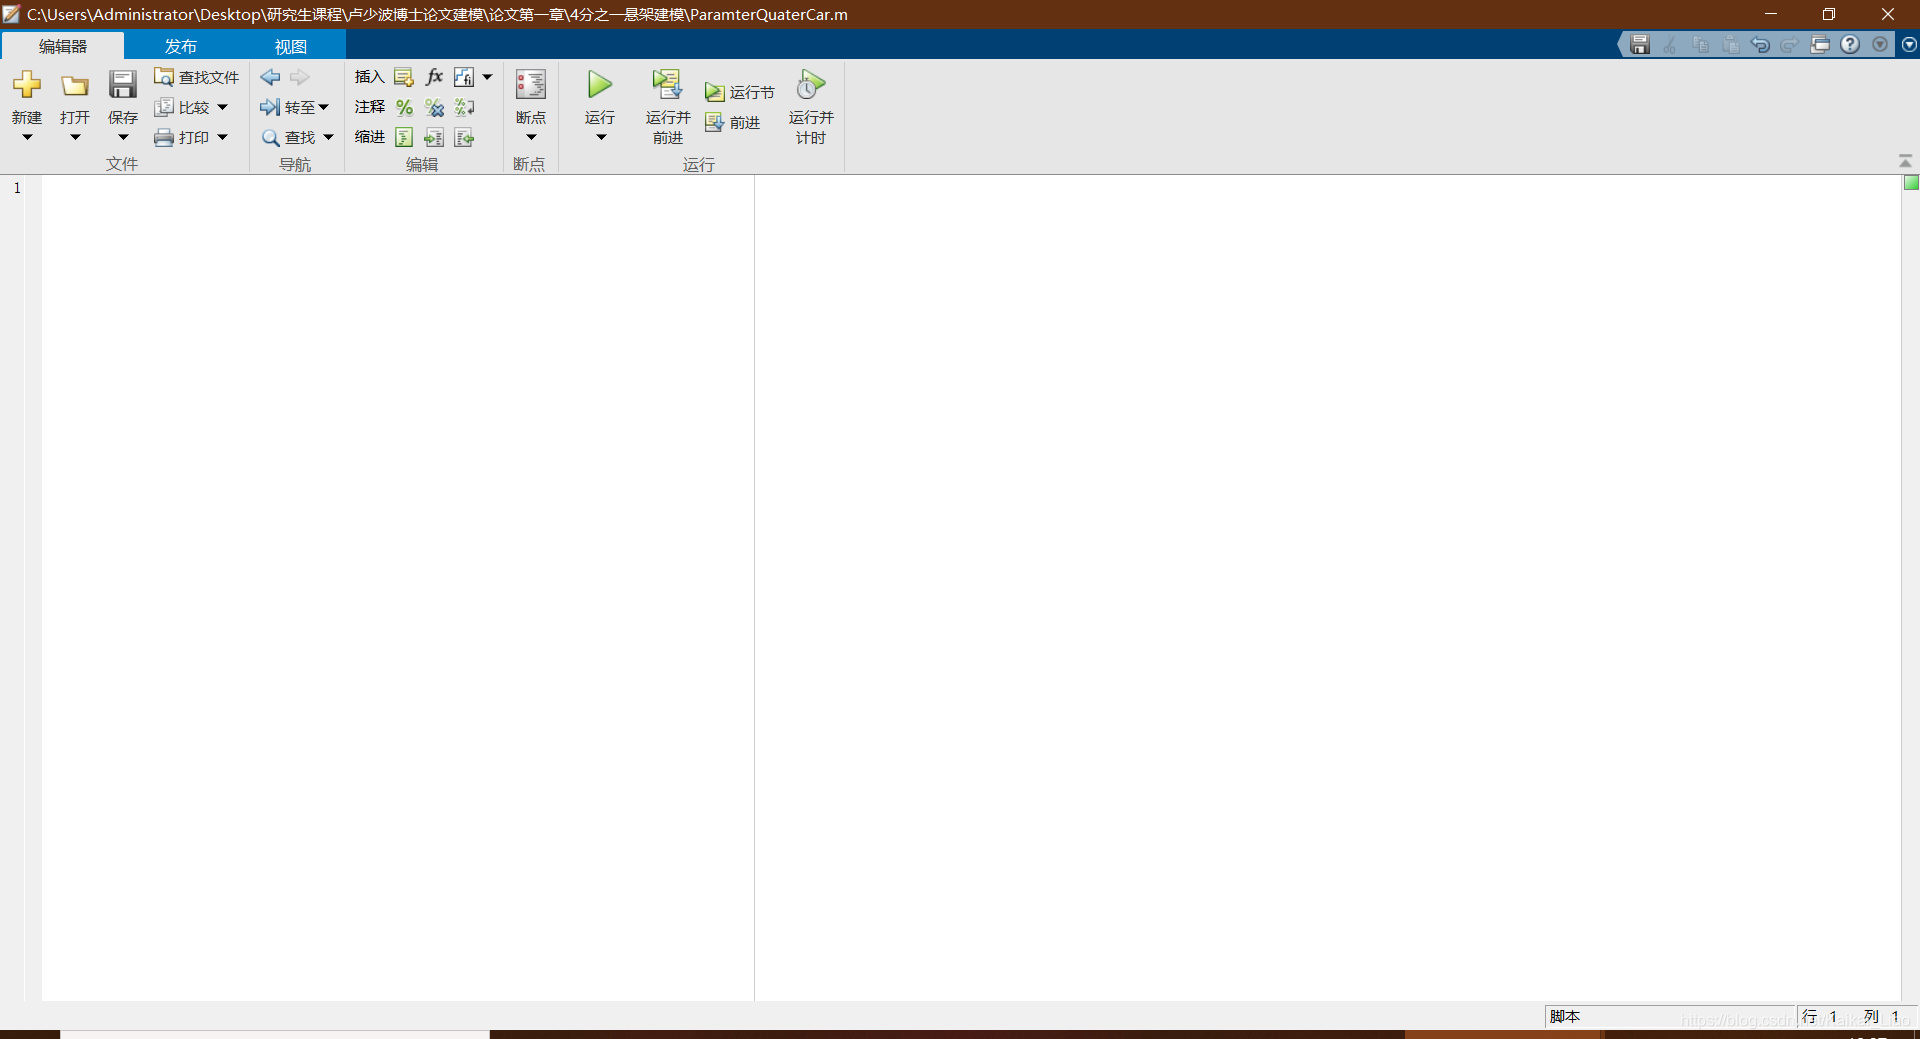
Task: Expand the fixed-point icon dropdown arrow
Action: click(488, 77)
